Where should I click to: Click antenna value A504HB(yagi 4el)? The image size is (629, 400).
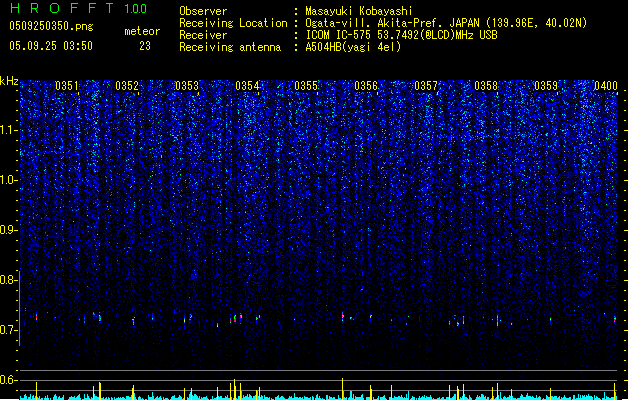353,47
